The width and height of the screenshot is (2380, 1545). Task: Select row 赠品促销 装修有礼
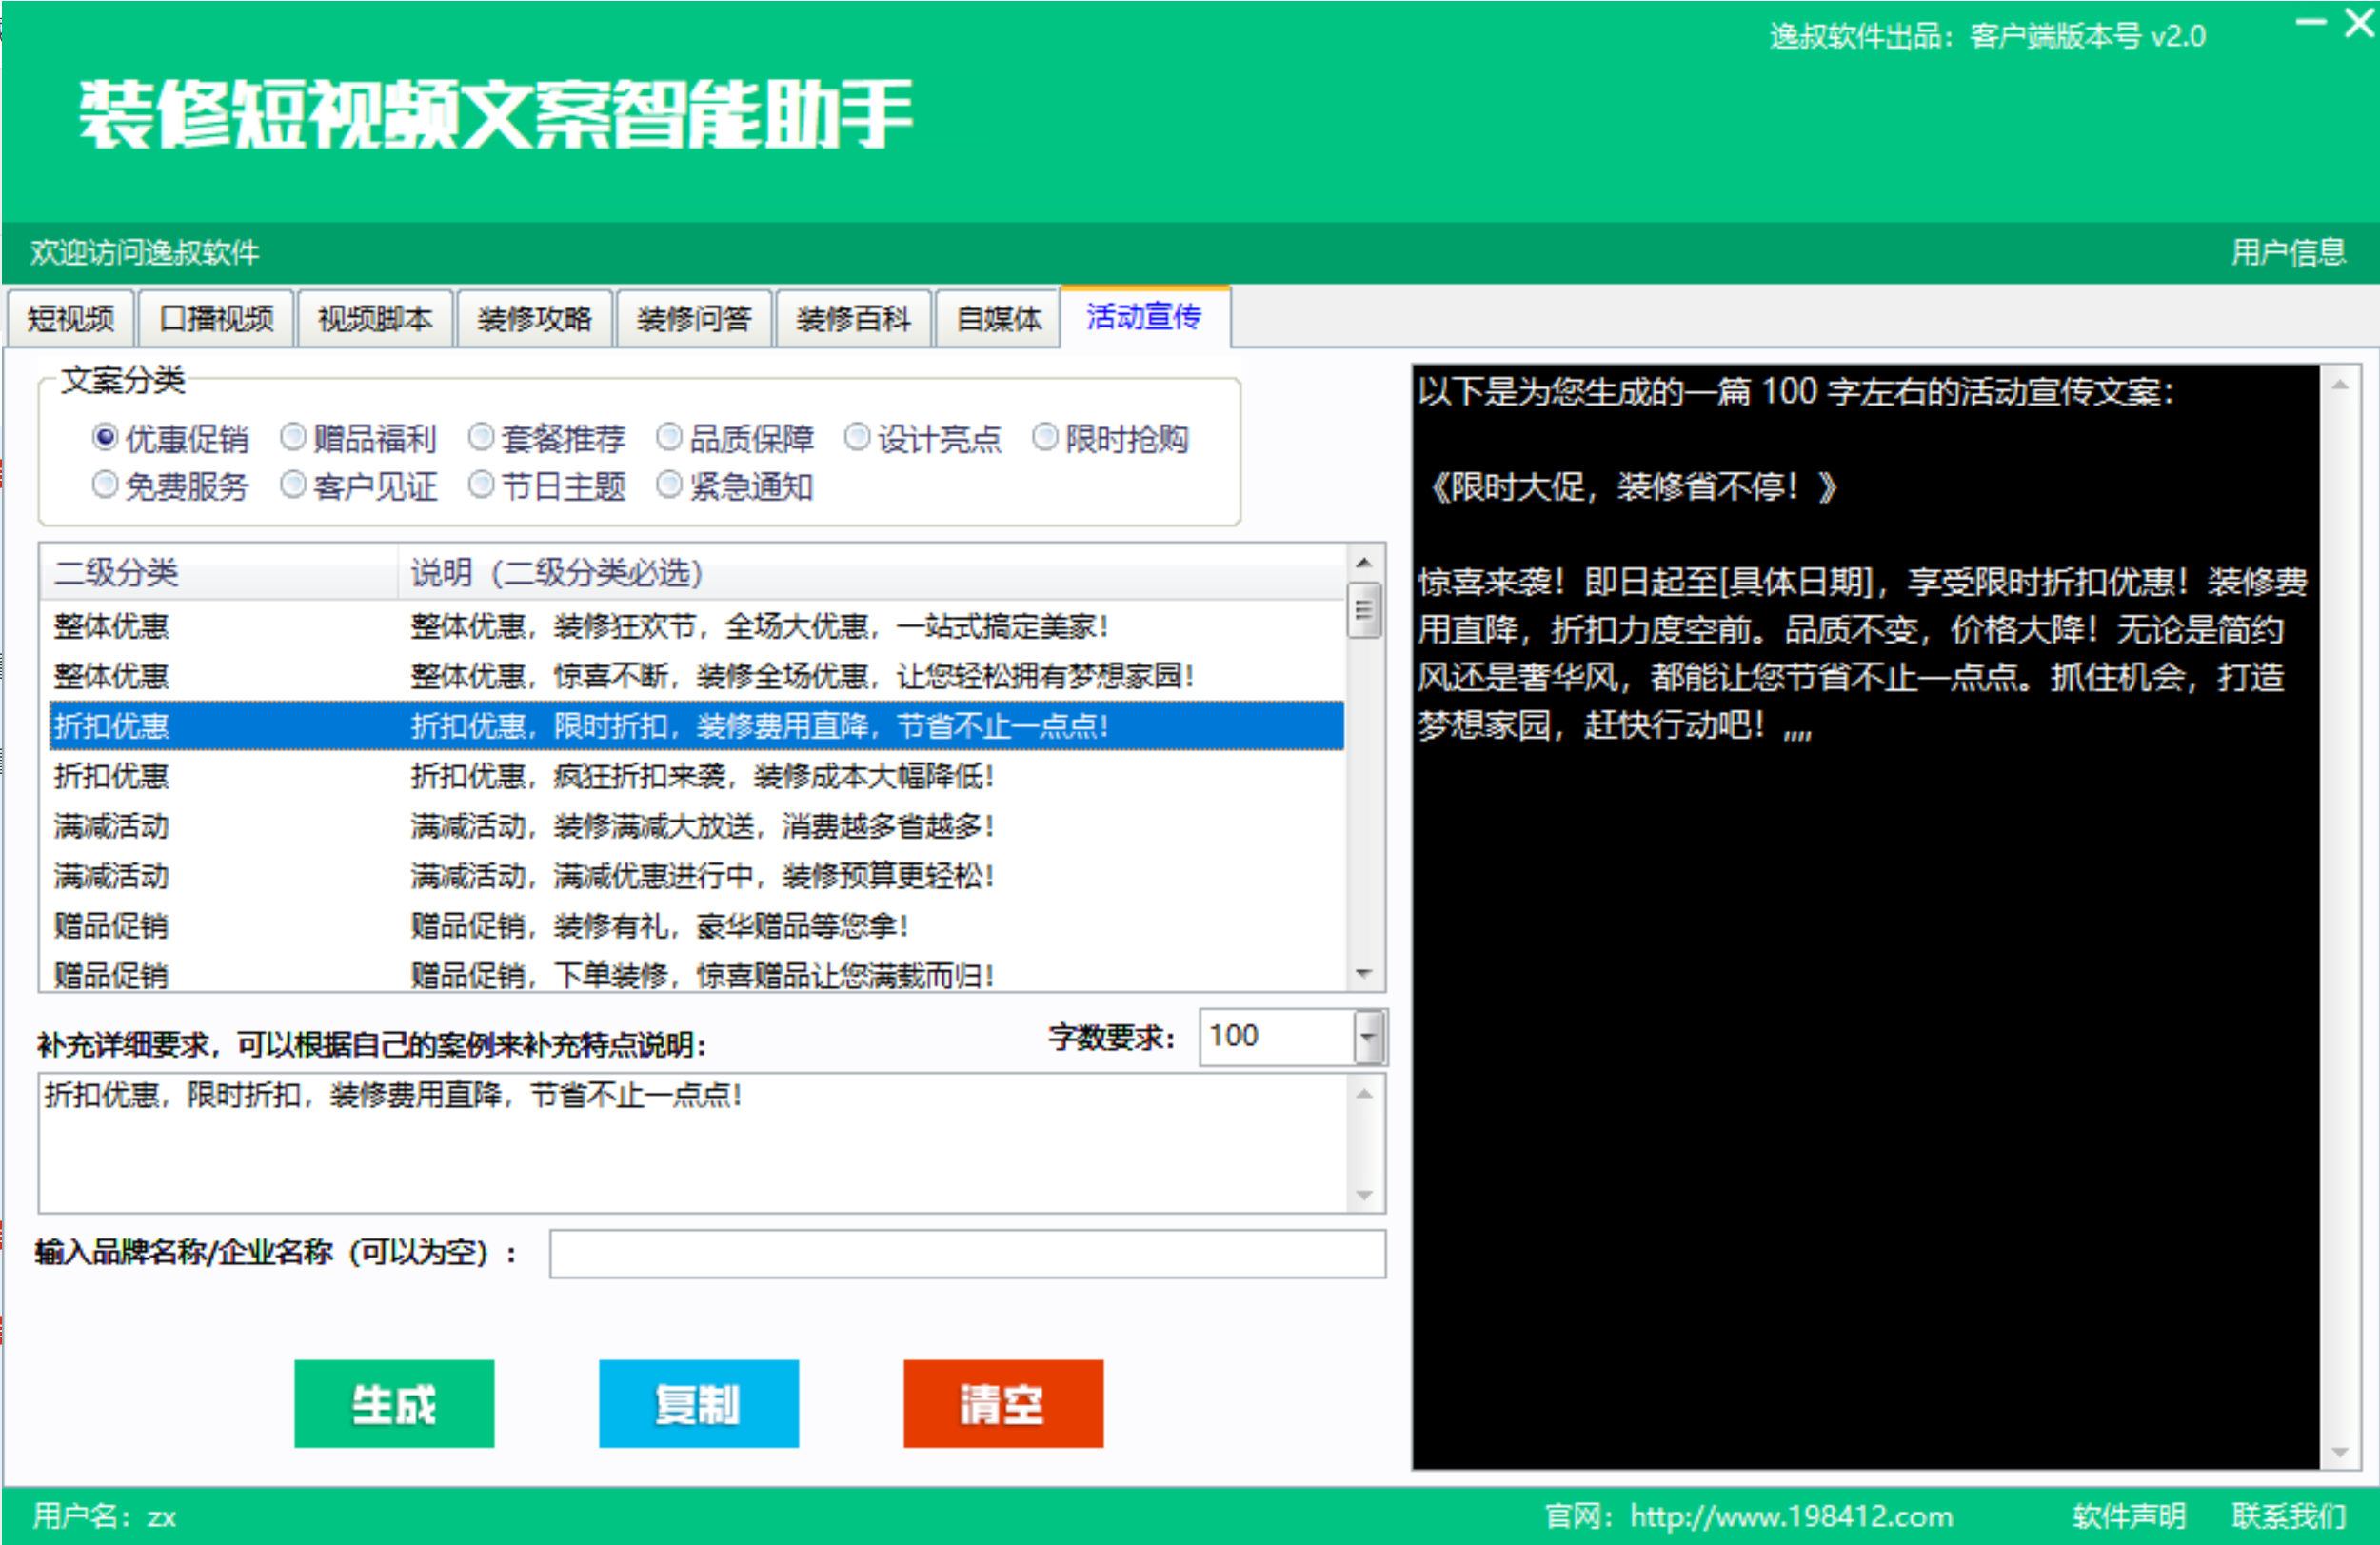(696, 926)
